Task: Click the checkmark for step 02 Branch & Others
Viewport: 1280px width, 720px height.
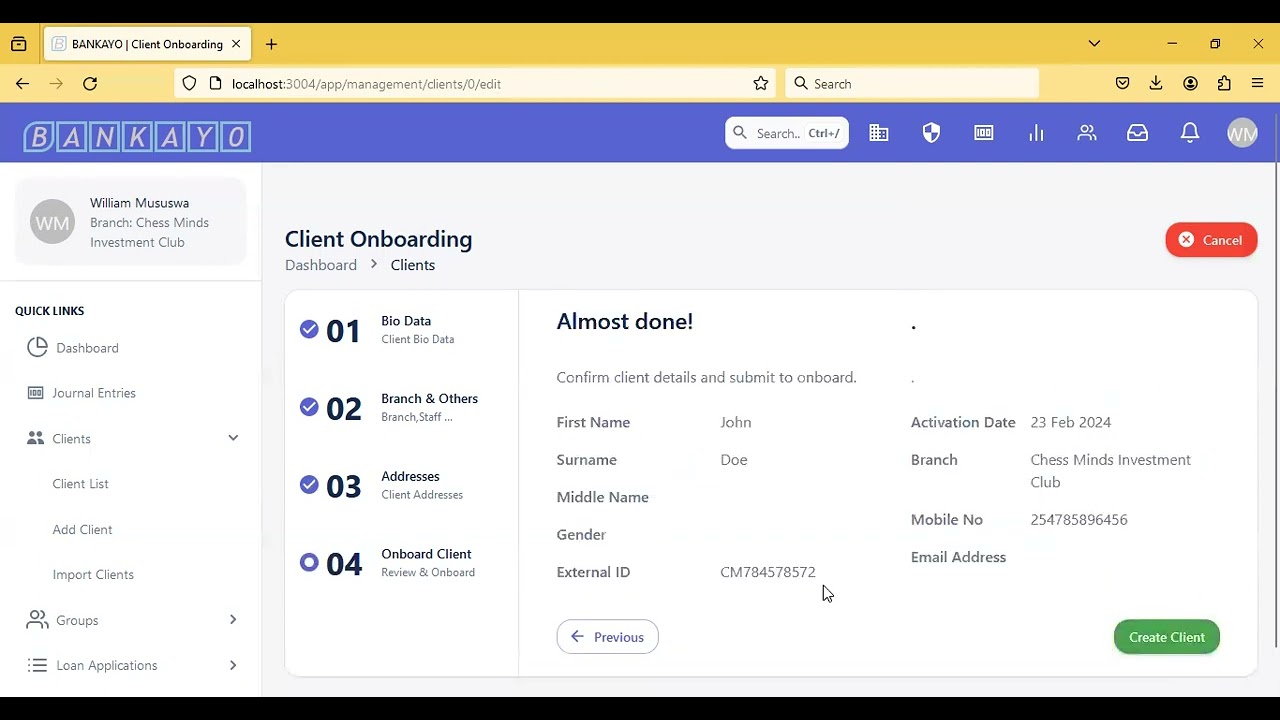Action: [x=309, y=407]
